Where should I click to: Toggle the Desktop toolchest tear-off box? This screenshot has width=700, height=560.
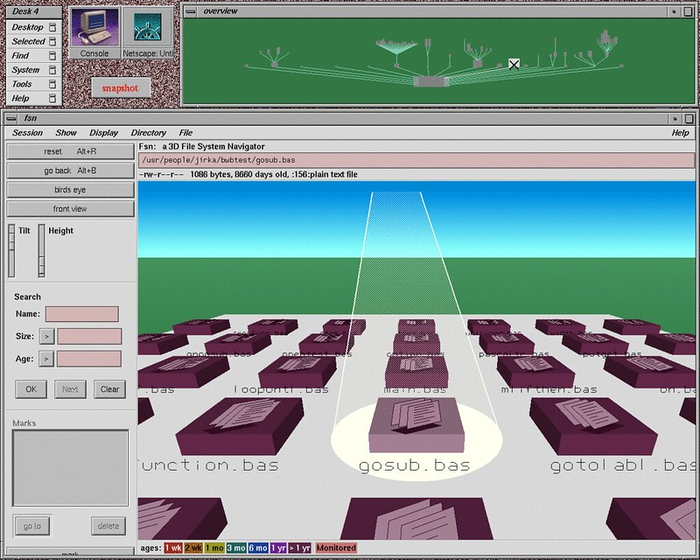(x=52, y=28)
